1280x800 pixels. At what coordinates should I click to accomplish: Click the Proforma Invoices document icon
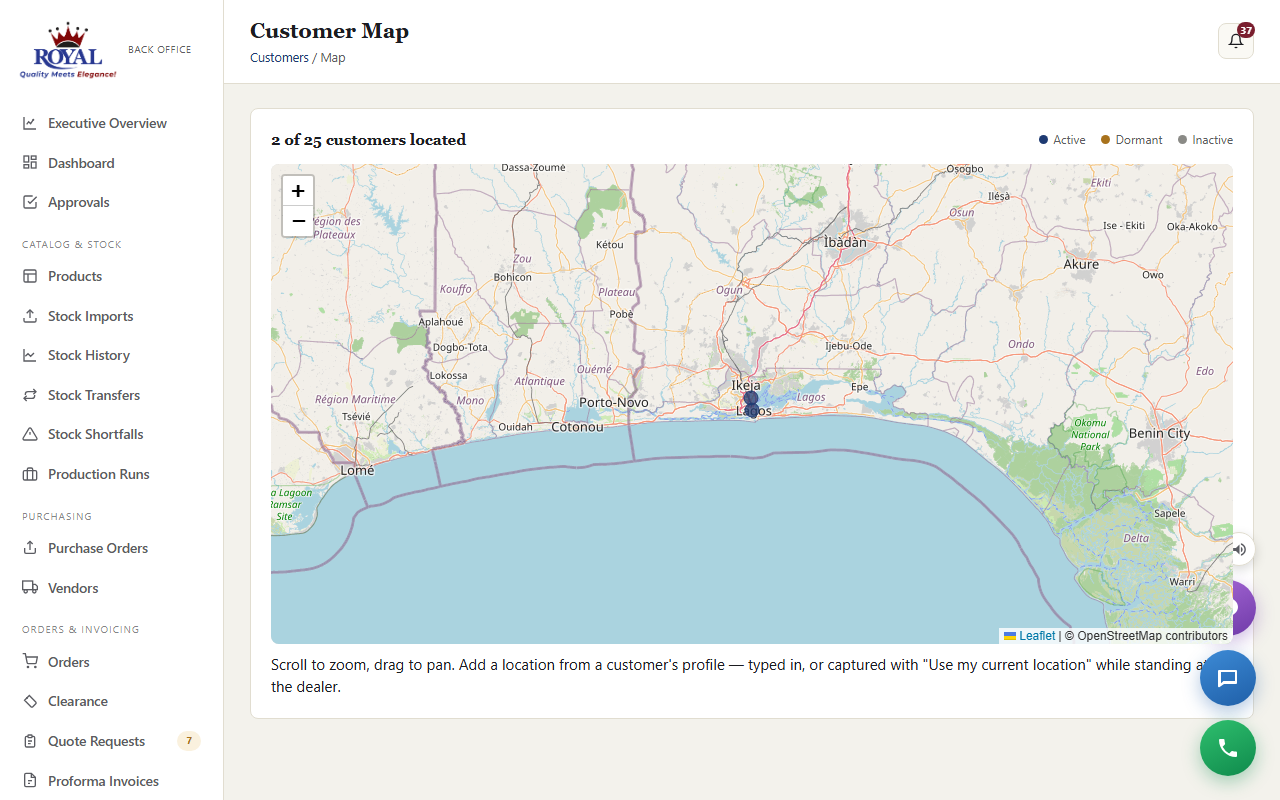30,781
